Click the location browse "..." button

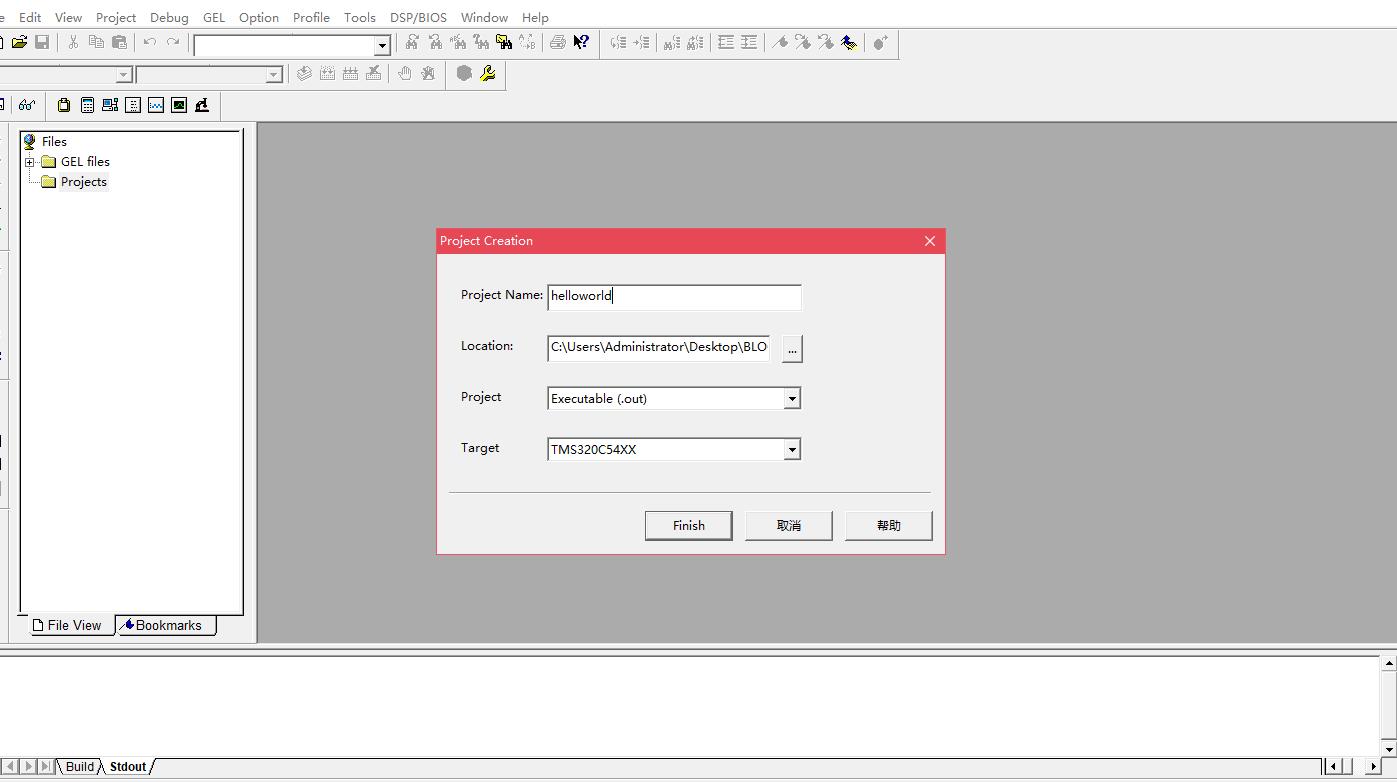click(x=792, y=348)
